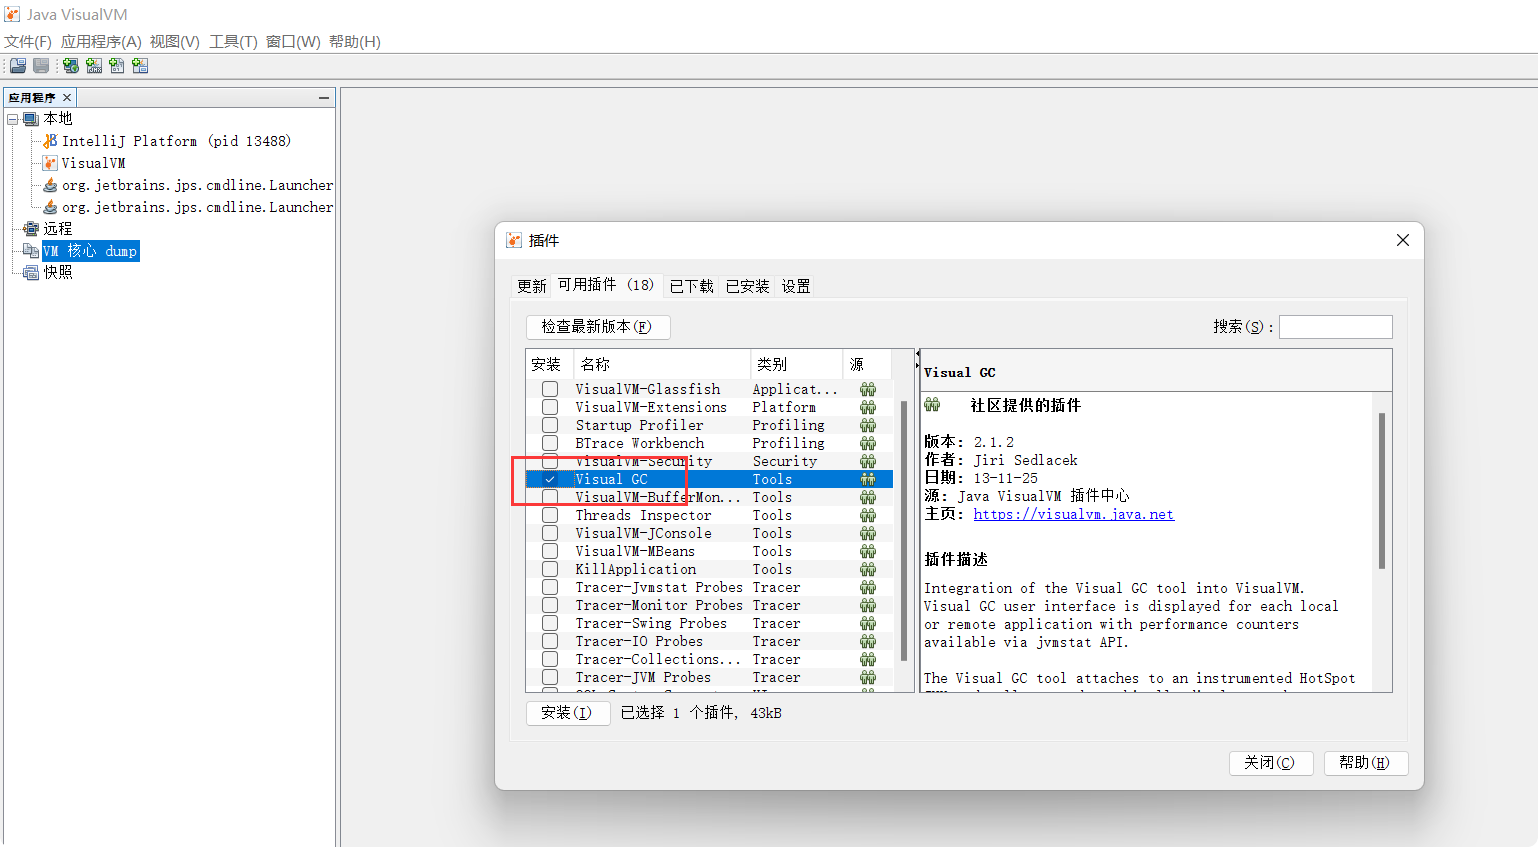The image size is (1538, 847).
Task: Click the source icon in the VisualVM-Extensions row
Action: [x=868, y=407]
